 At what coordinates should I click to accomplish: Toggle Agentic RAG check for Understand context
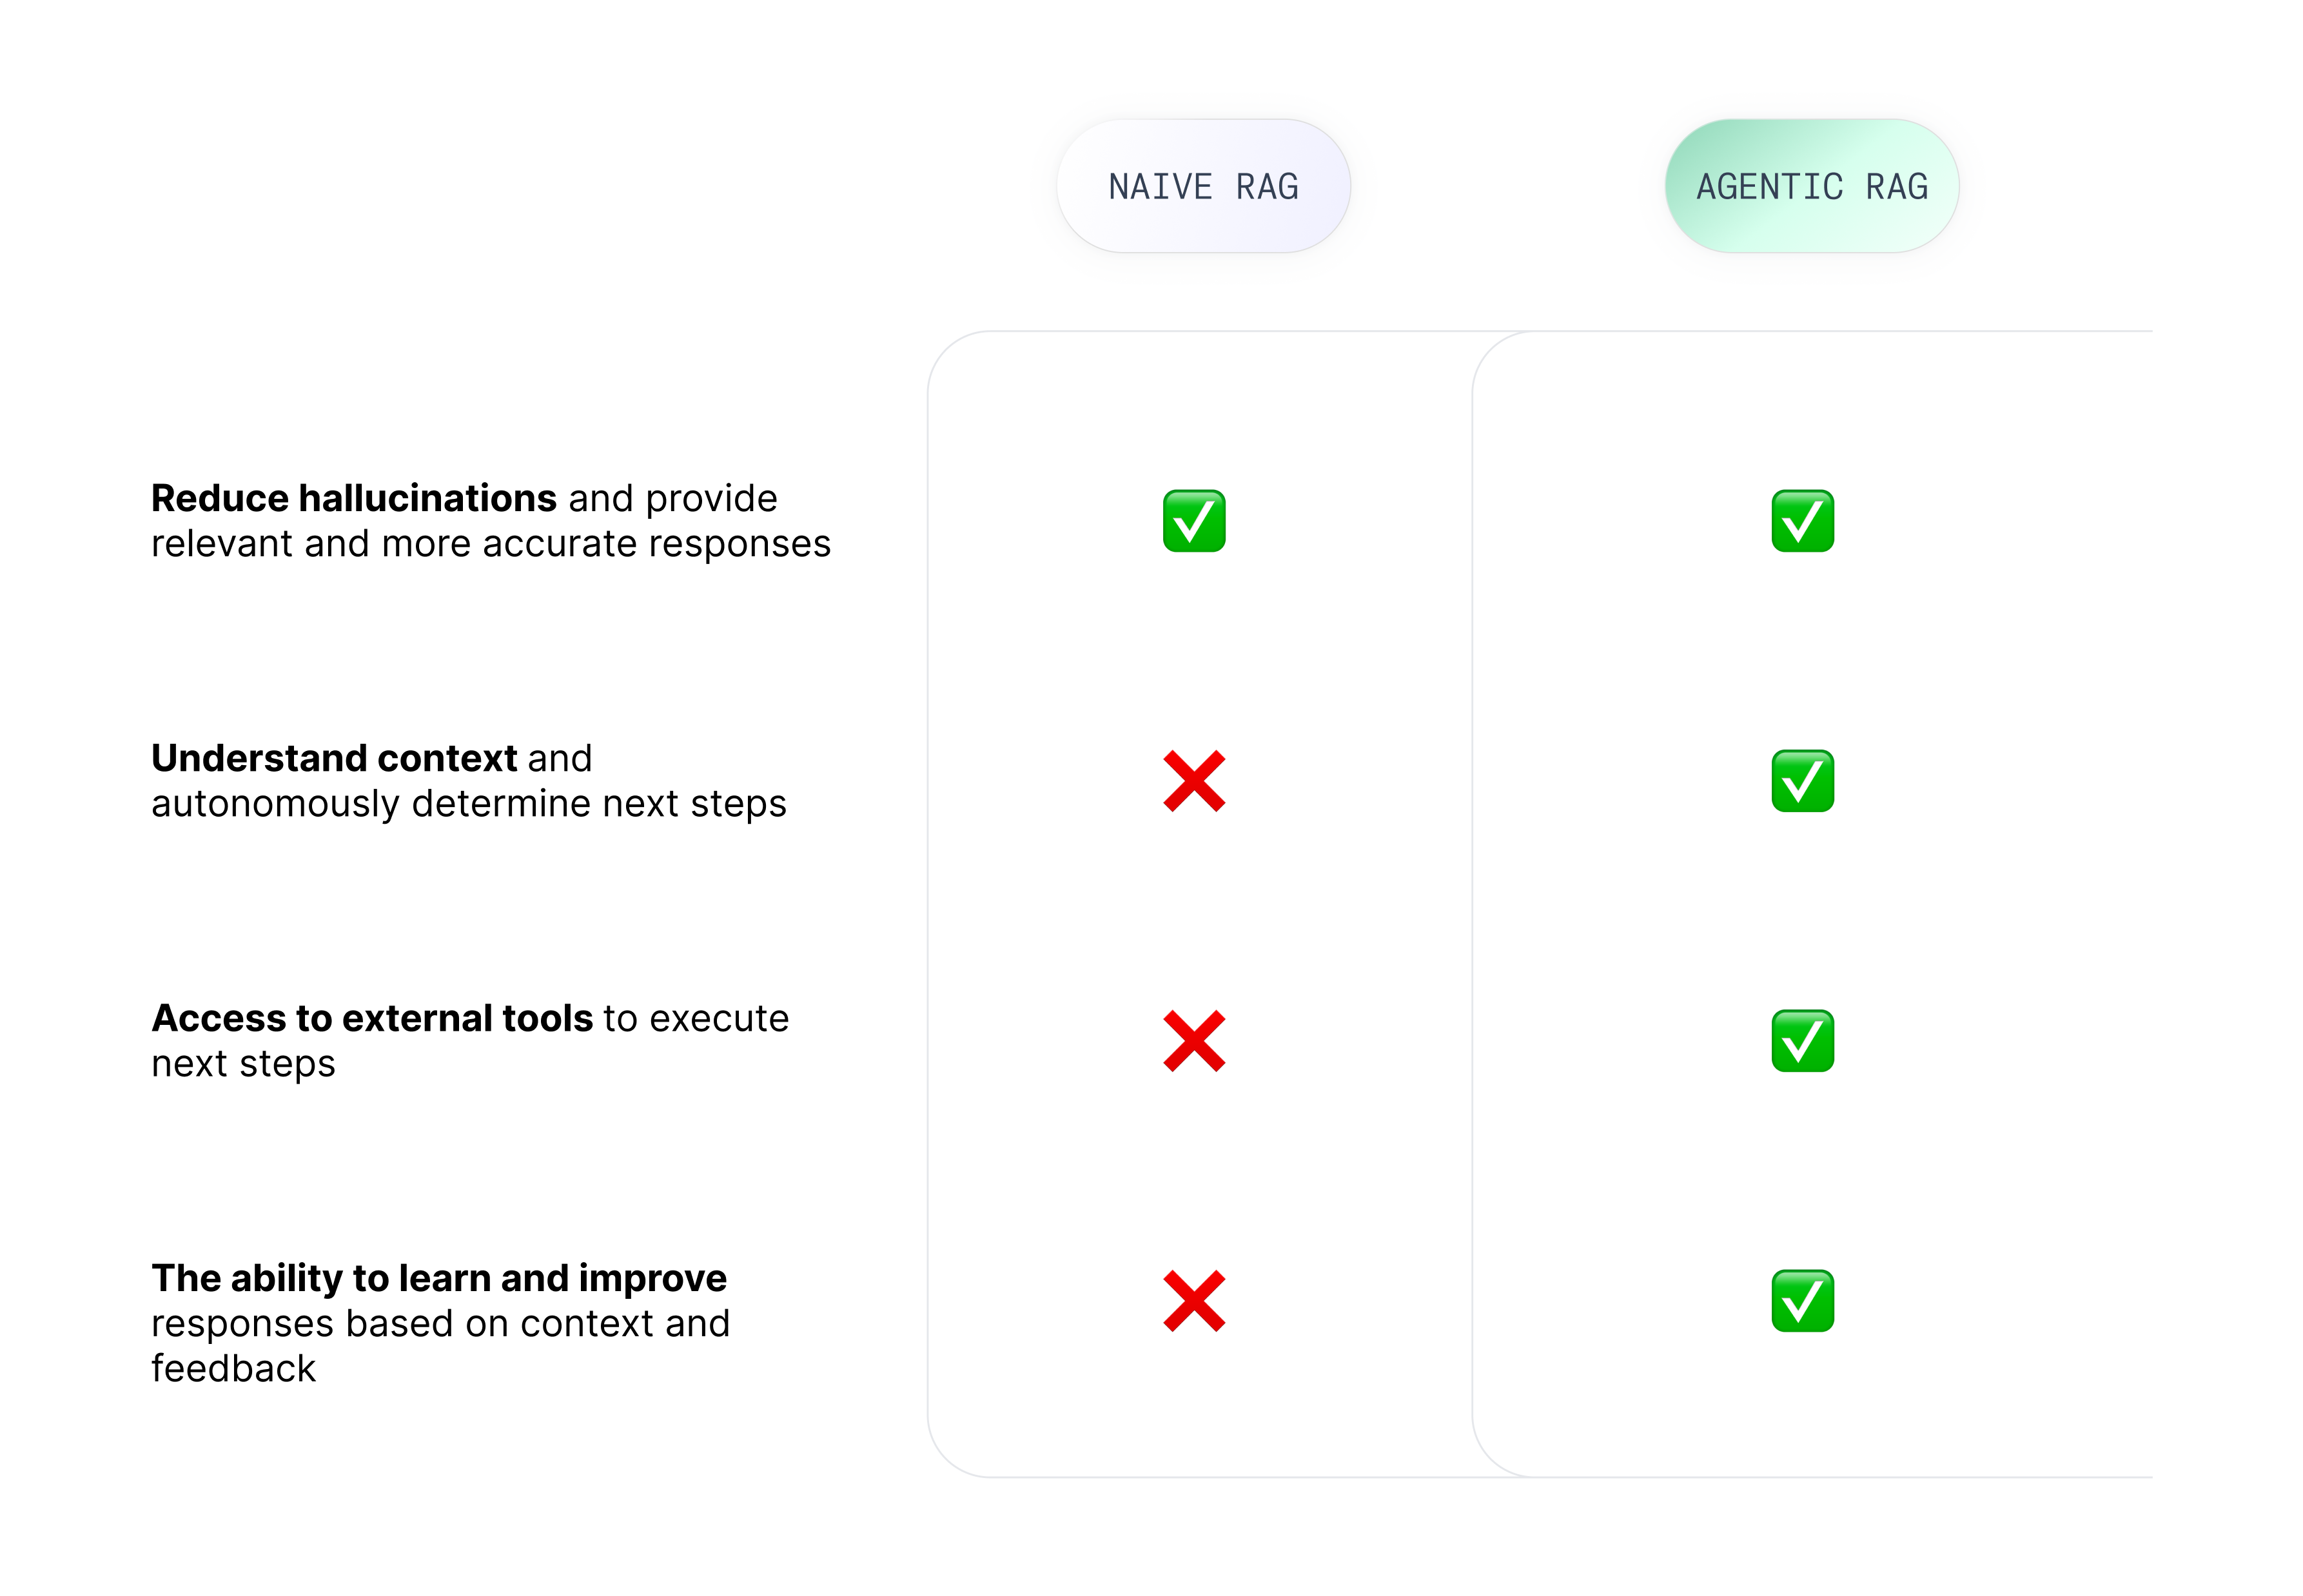coord(1802,781)
